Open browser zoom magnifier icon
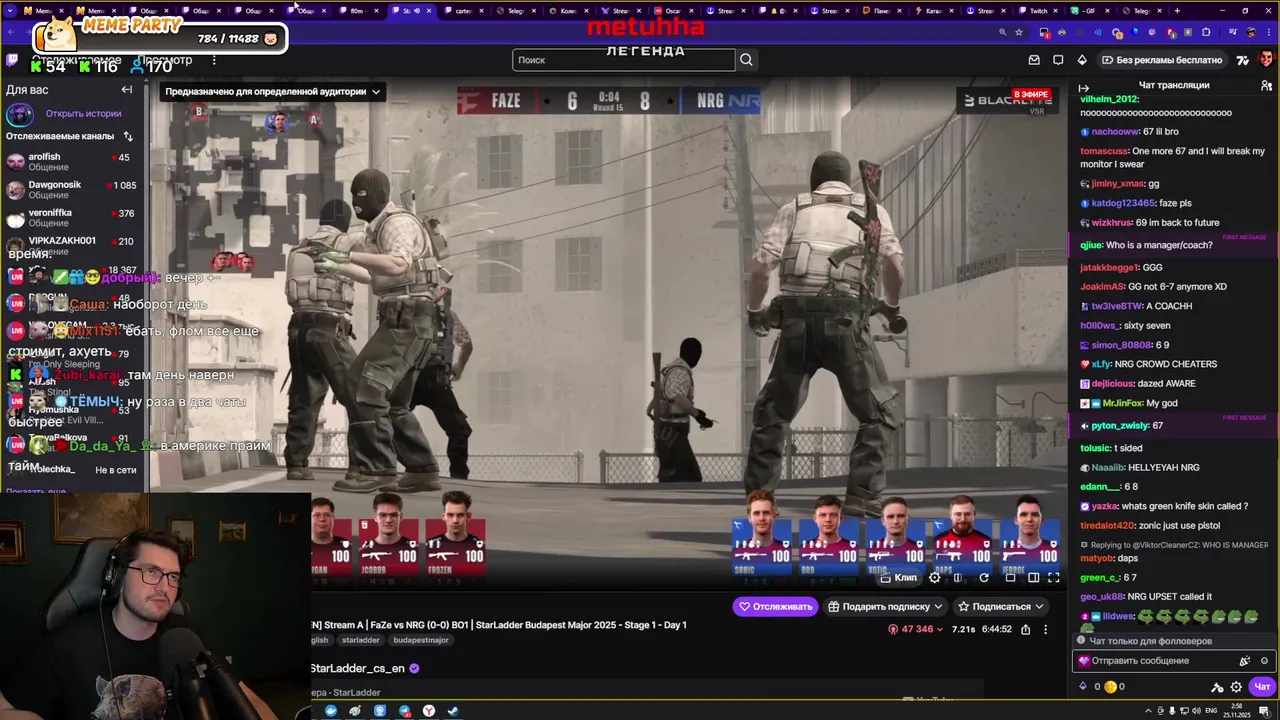The image size is (1280, 720). [1002, 32]
